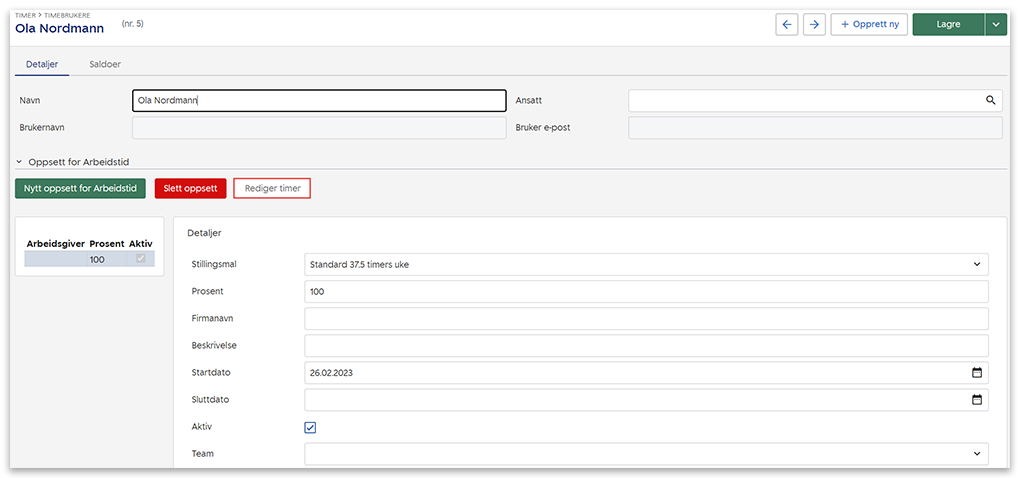Image resolution: width=1020 pixels, height=478 pixels.
Task: Click the next record arrow icon
Action: (x=814, y=25)
